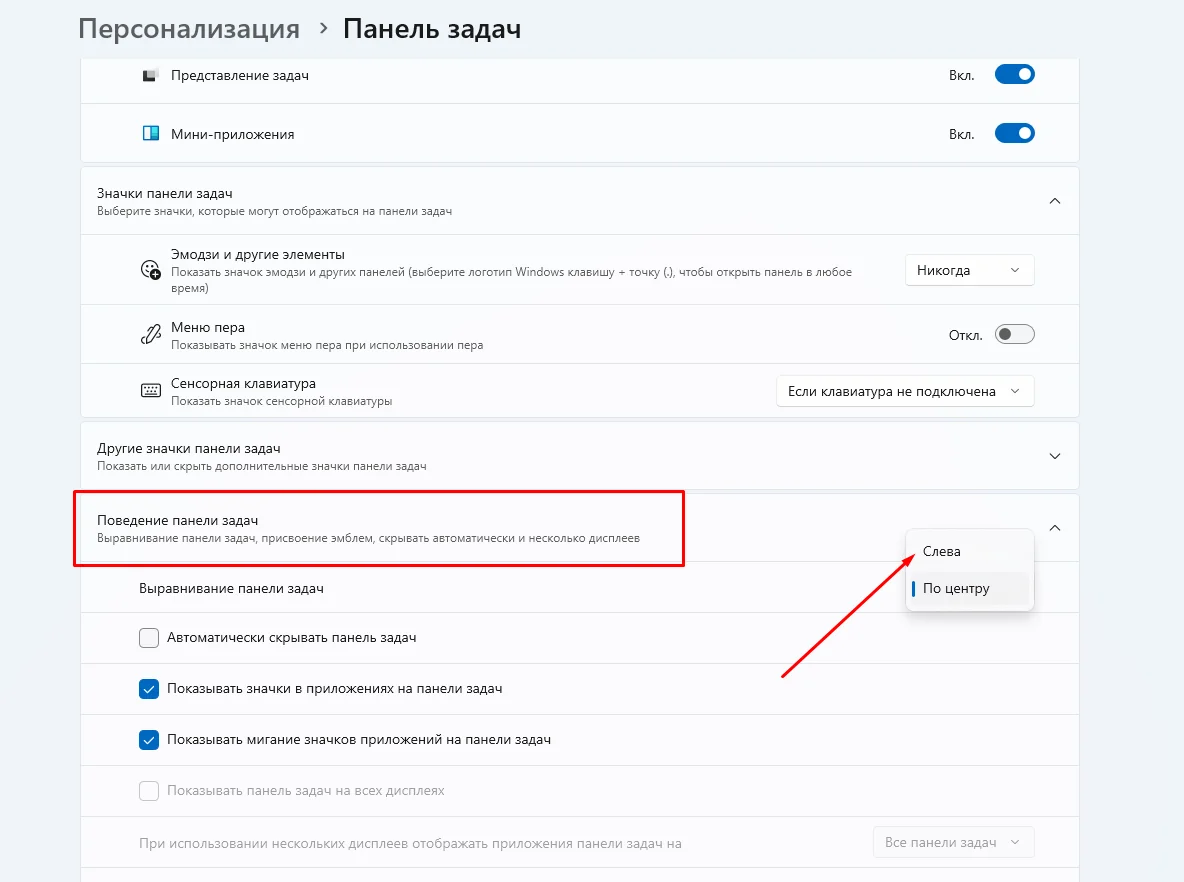This screenshot has width=1184, height=882.
Task: Click the Task View icon (Представление задач)
Action: [x=150, y=76]
